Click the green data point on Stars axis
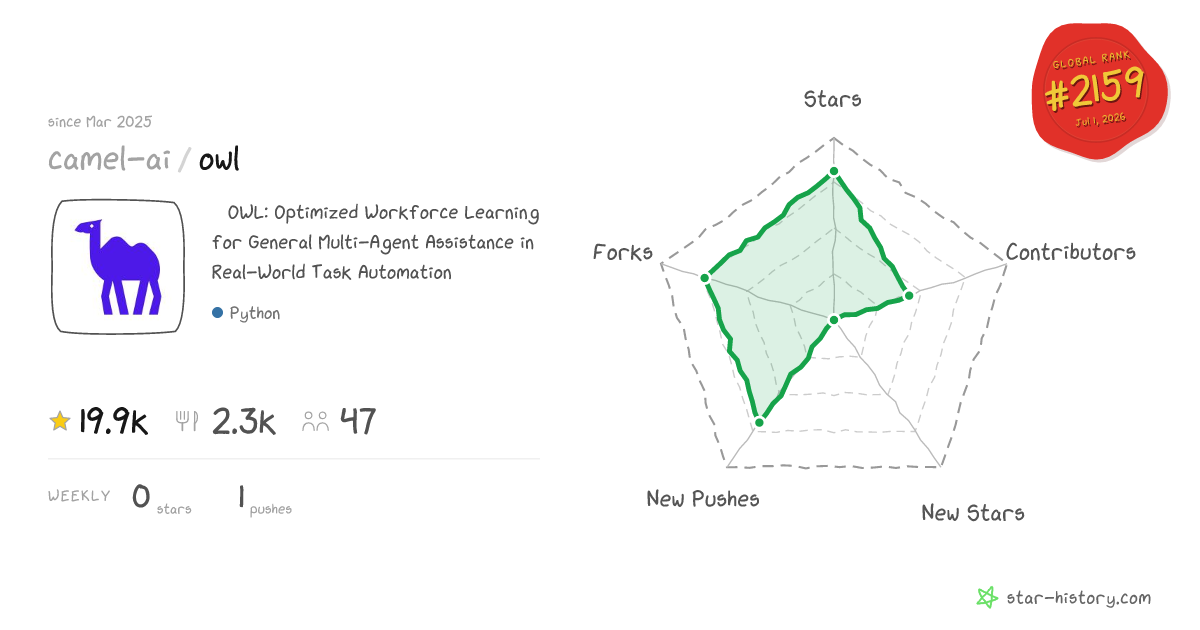Image resolution: width=1200 pixels, height=630 pixels. pyautogui.click(x=834, y=173)
